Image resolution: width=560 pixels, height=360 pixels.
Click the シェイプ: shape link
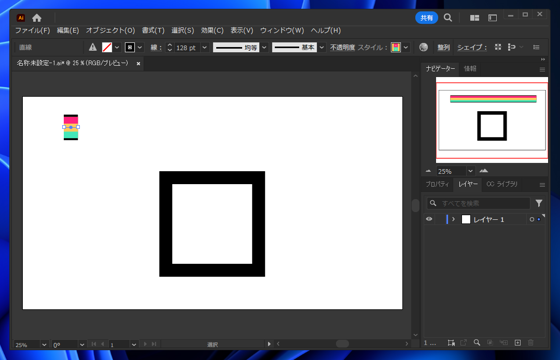pyautogui.click(x=472, y=47)
